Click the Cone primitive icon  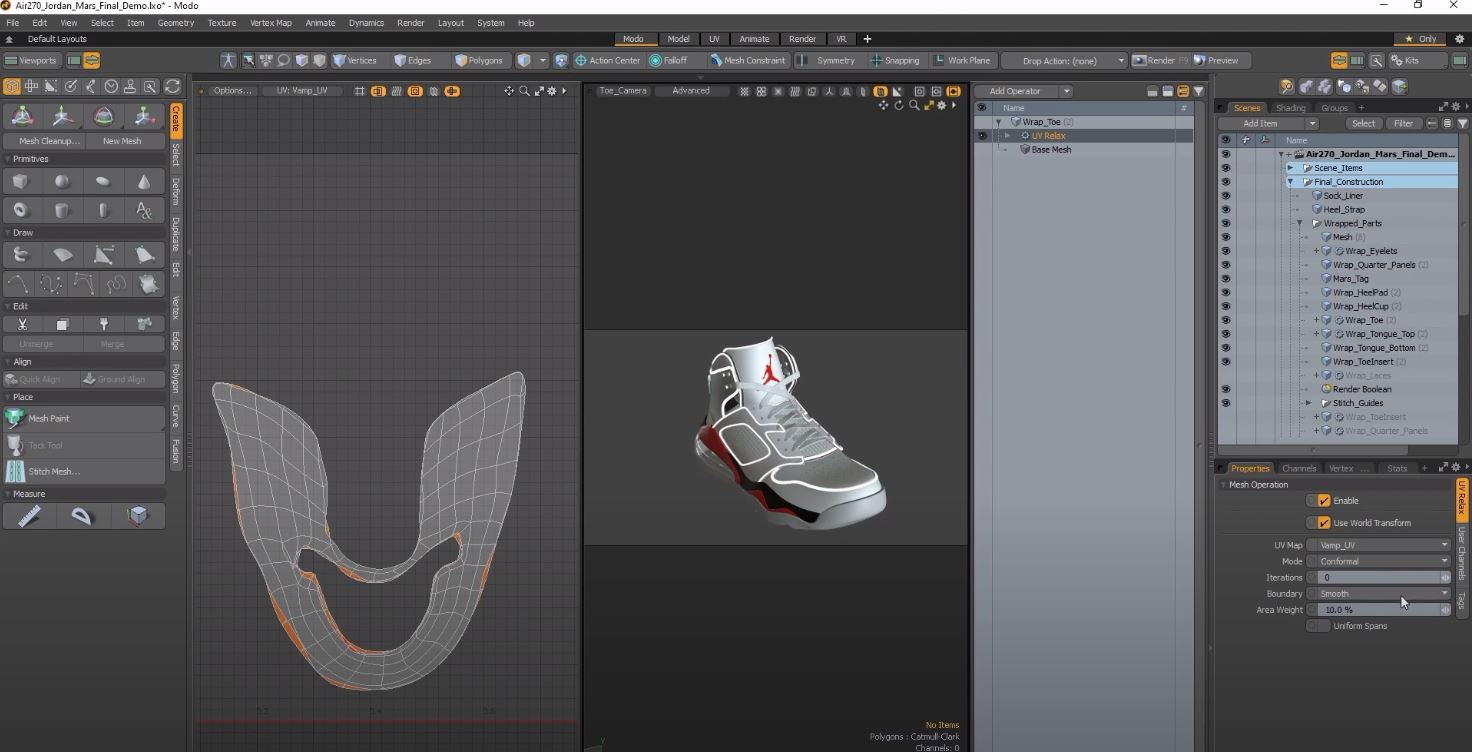[144, 182]
